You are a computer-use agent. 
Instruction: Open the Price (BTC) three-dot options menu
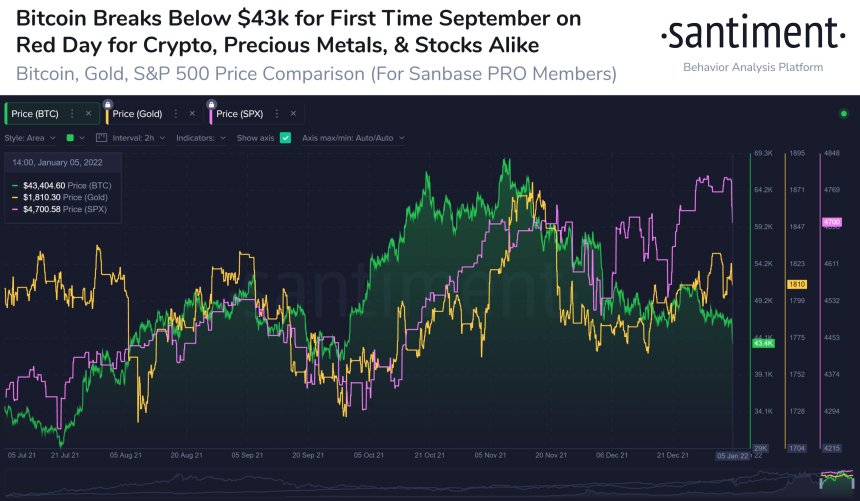point(72,114)
